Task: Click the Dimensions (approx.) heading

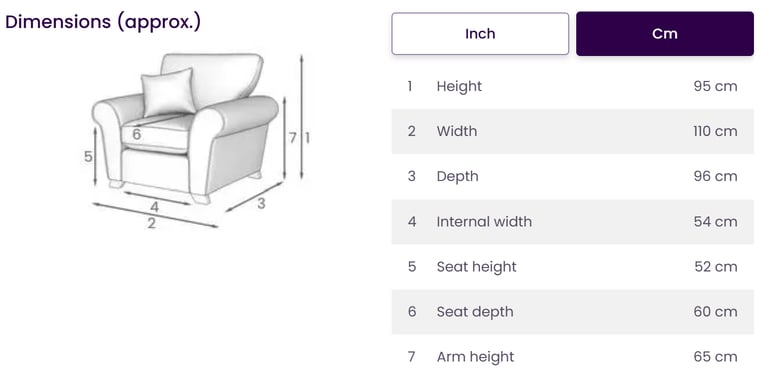Action: tap(103, 22)
